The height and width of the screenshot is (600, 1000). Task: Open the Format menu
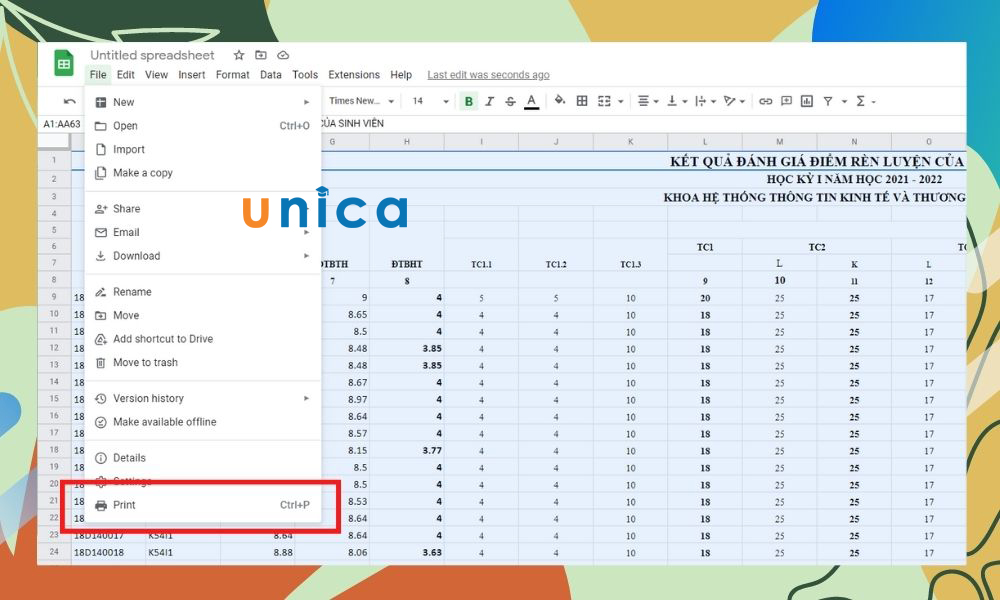click(232, 75)
